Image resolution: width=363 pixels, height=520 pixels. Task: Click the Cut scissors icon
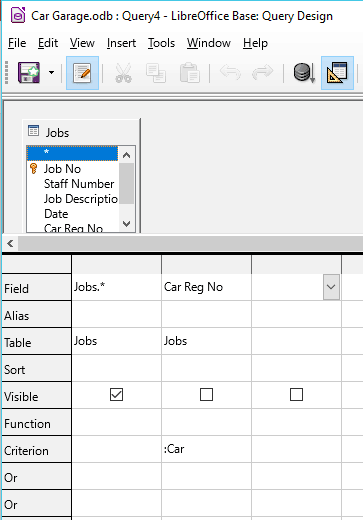tap(123, 73)
